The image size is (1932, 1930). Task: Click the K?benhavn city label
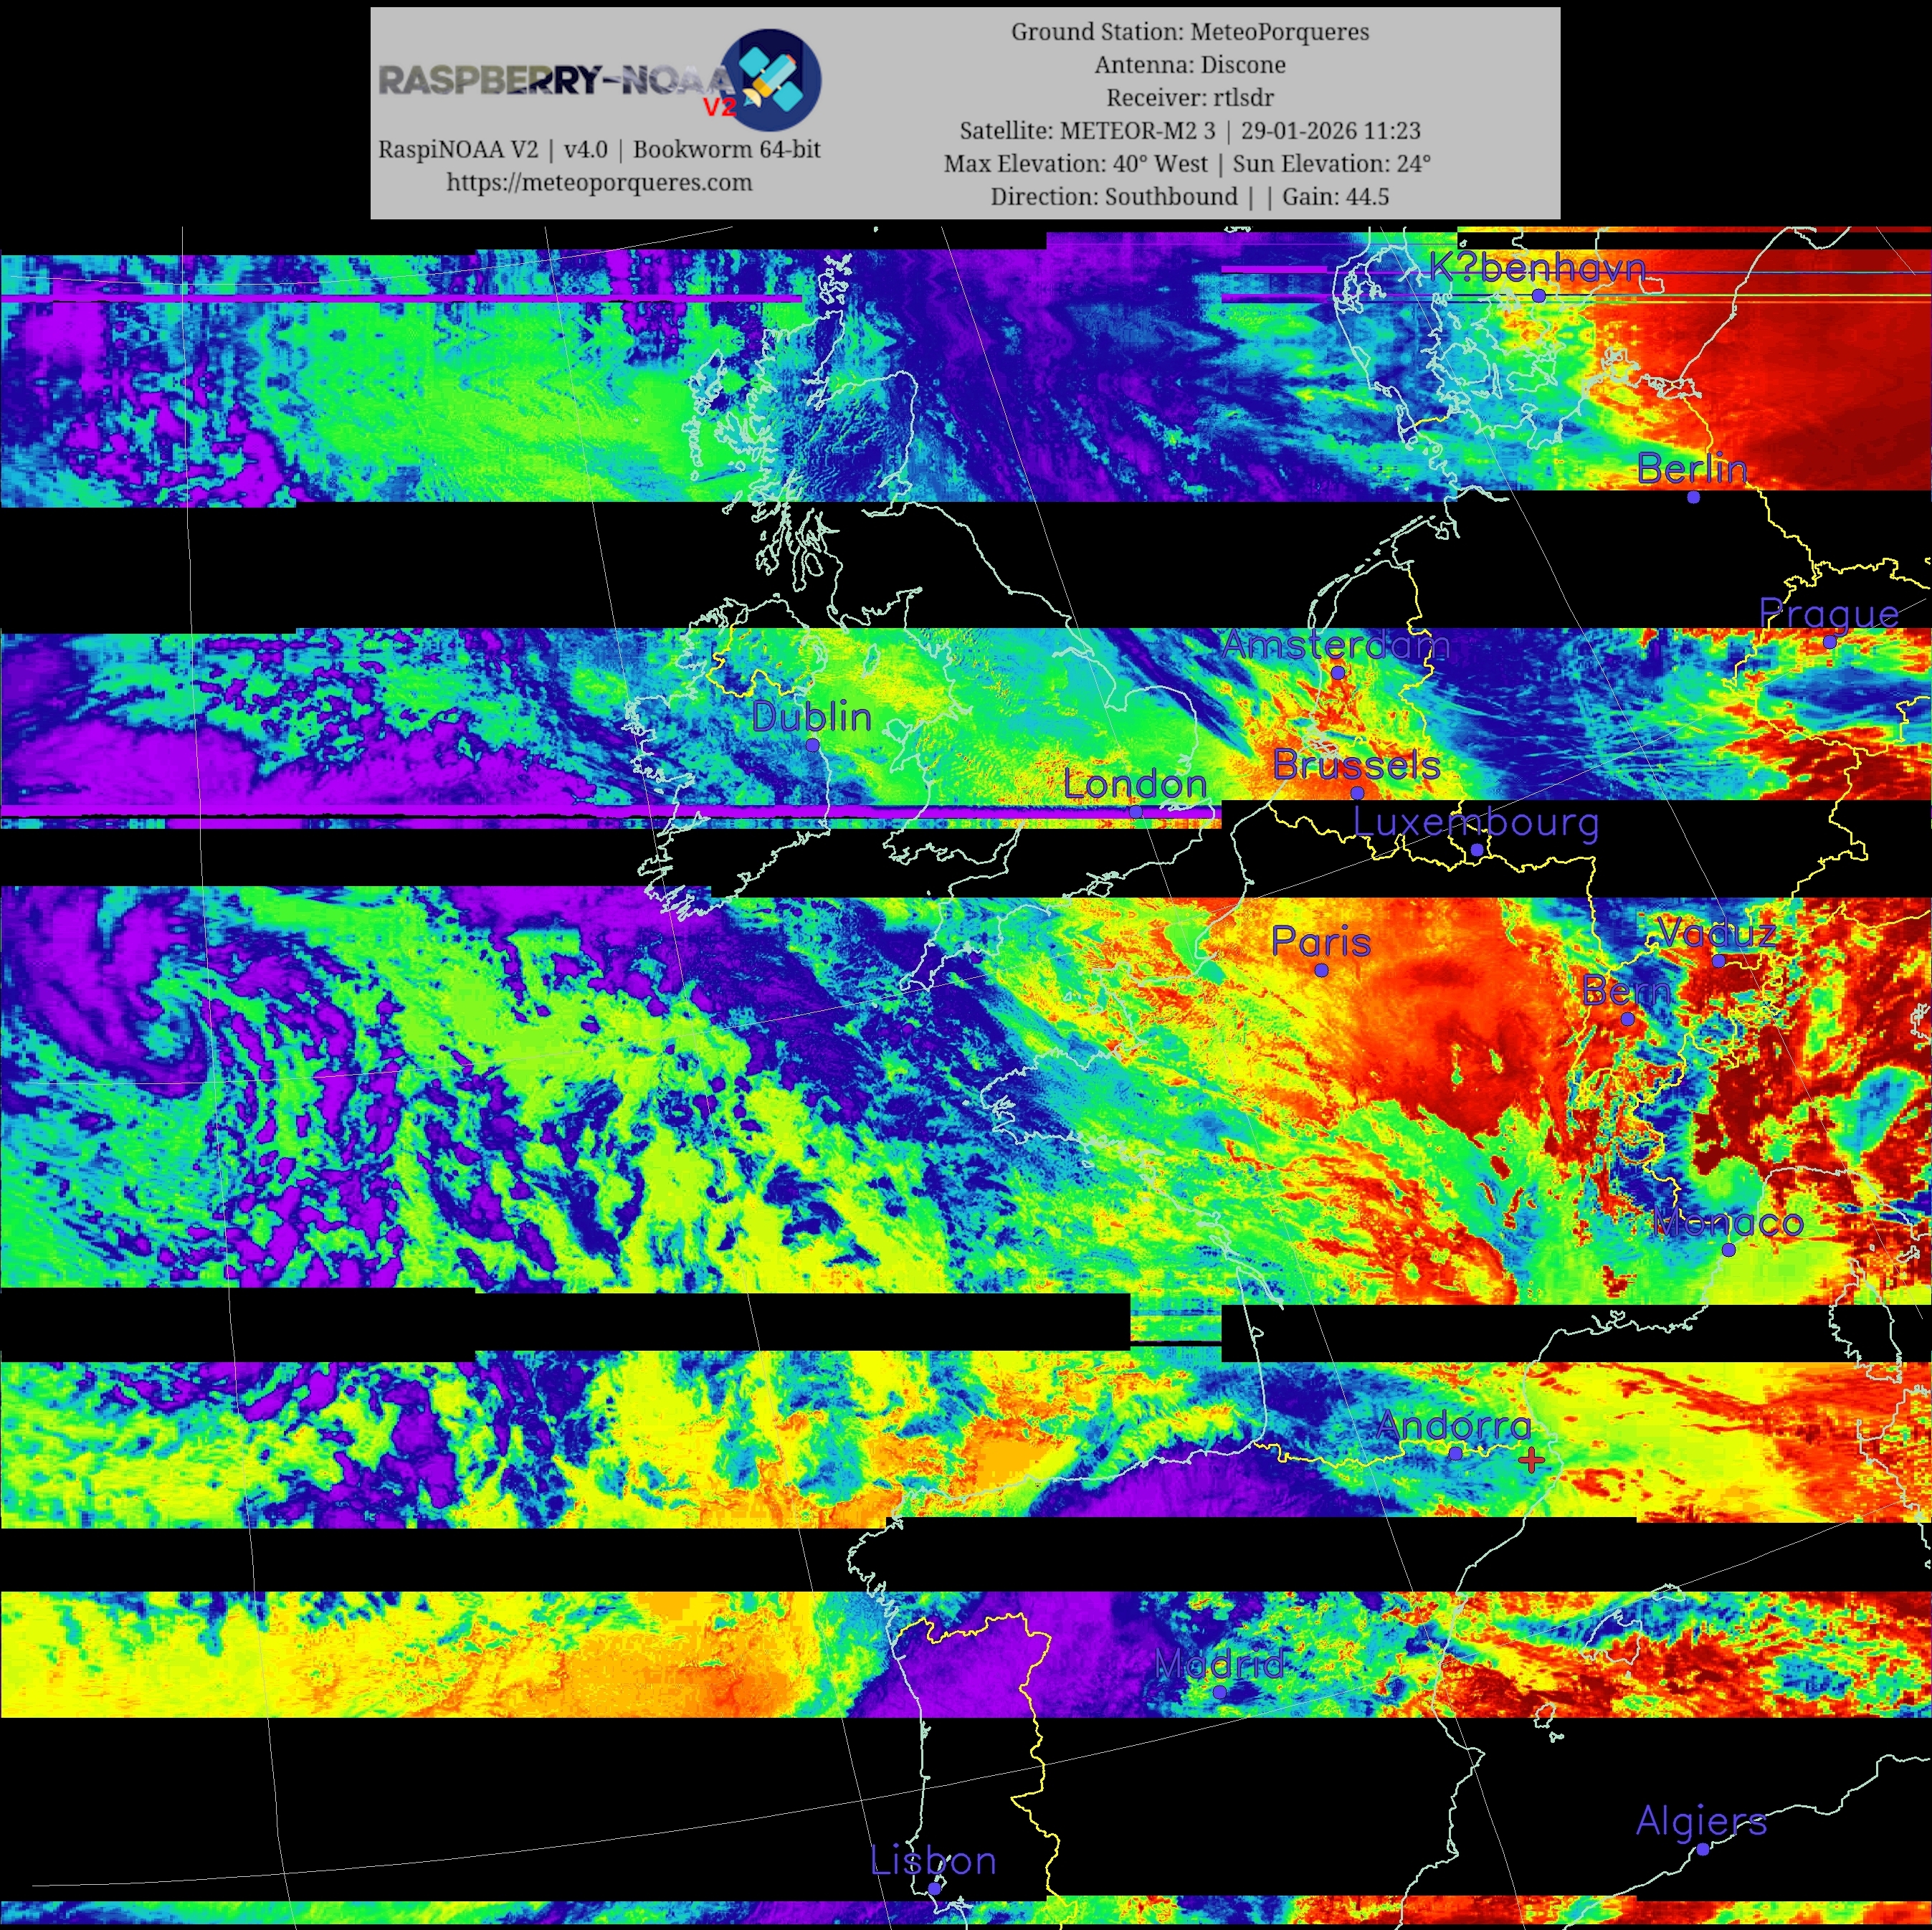1536,268
